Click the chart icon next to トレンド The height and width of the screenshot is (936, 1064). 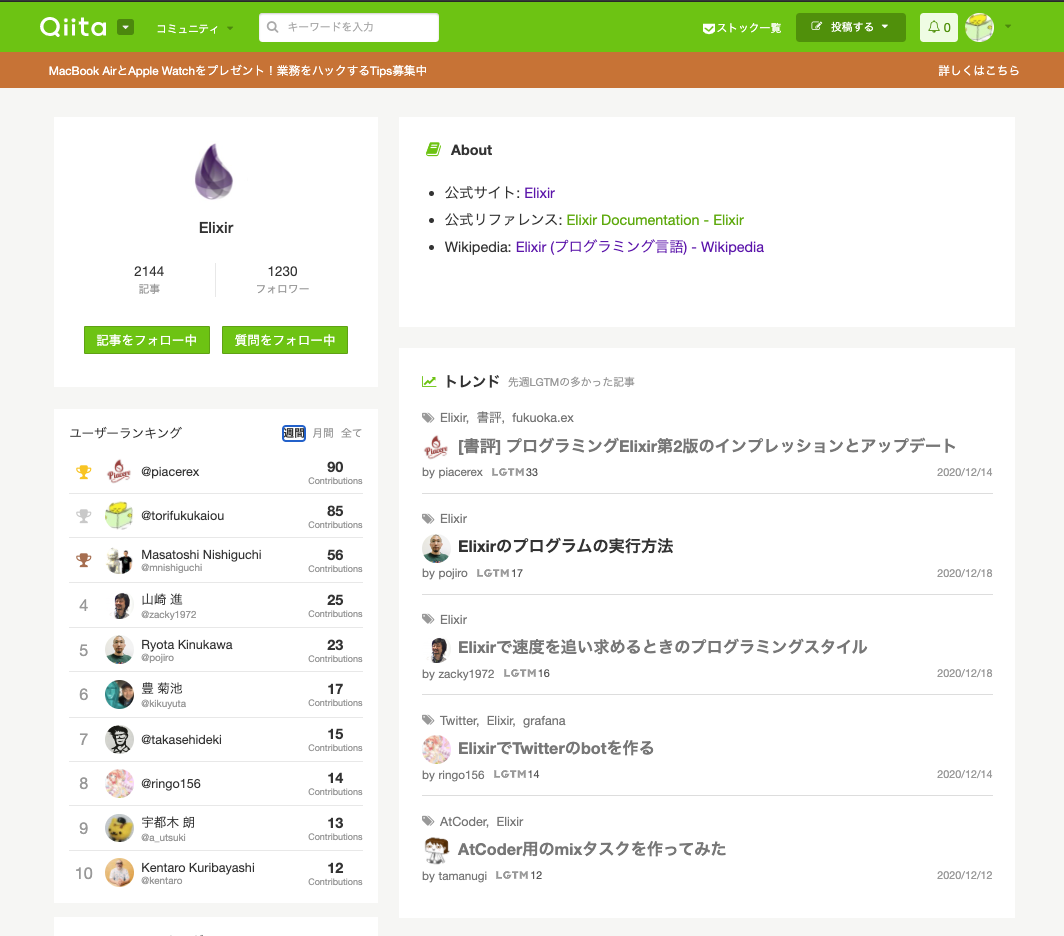(430, 380)
